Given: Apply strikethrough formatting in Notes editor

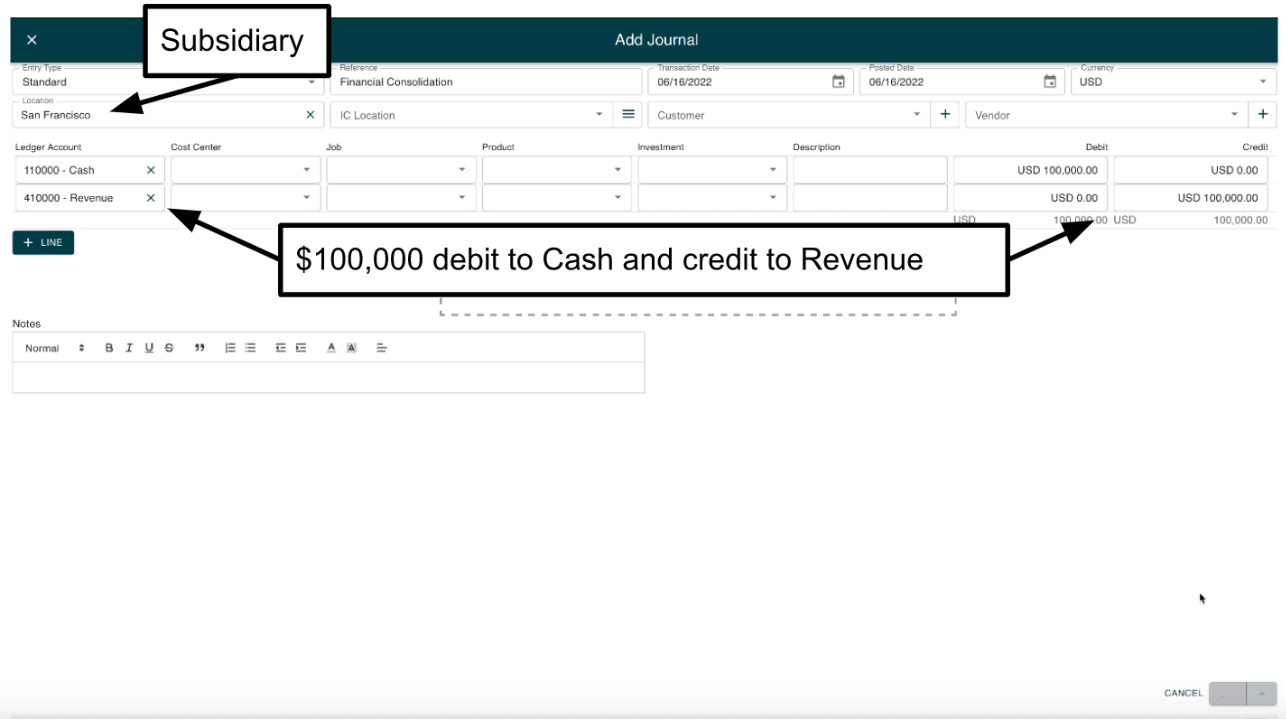Looking at the screenshot, I should [x=167, y=347].
